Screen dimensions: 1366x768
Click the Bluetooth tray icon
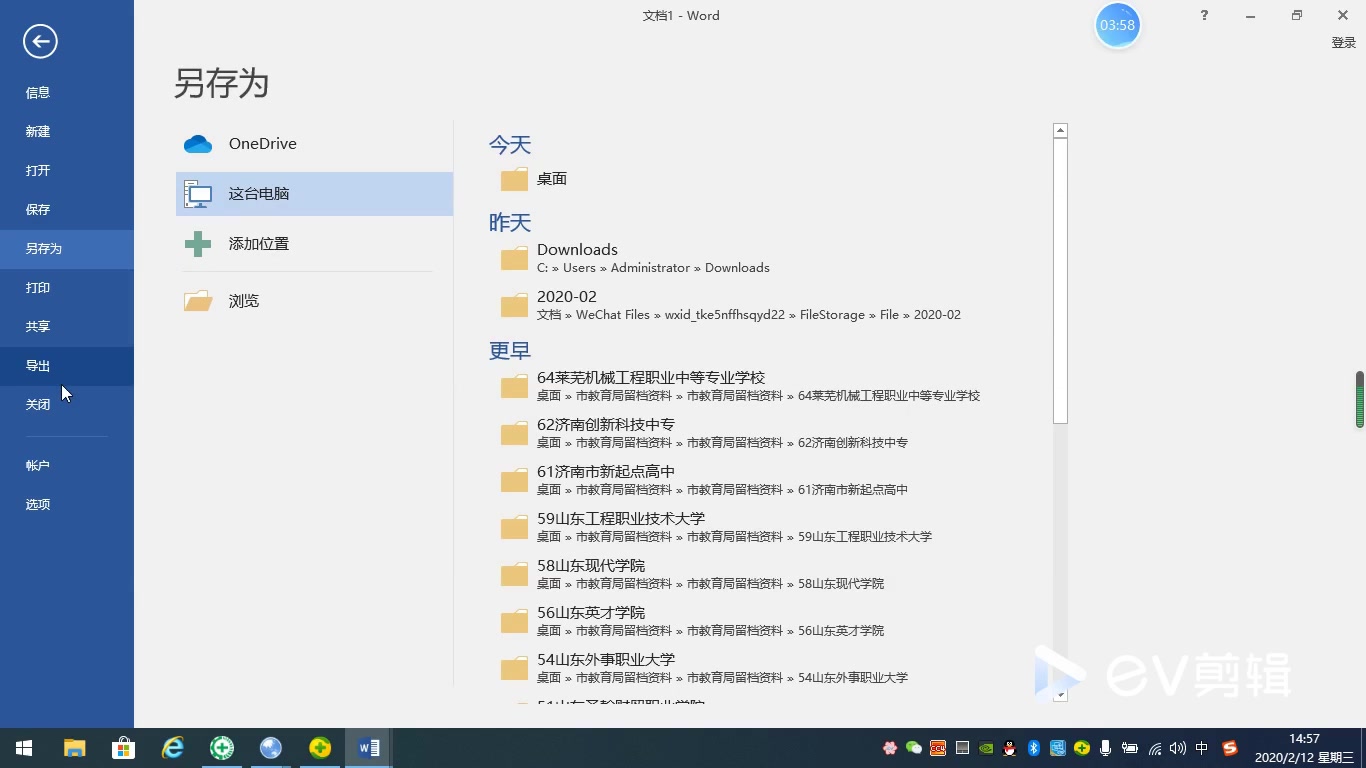pyautogui.click(x=1033, y=747)
